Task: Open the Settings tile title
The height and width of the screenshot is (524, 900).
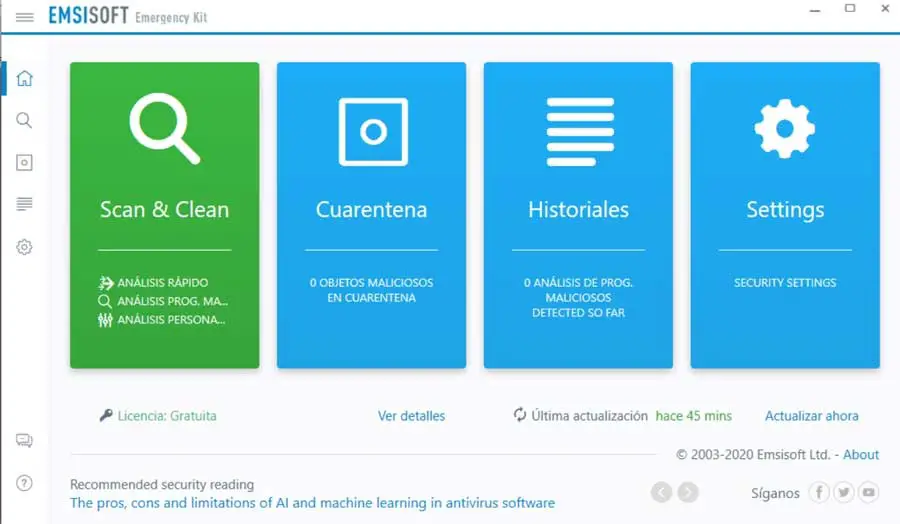Action: tap(785, 210)
